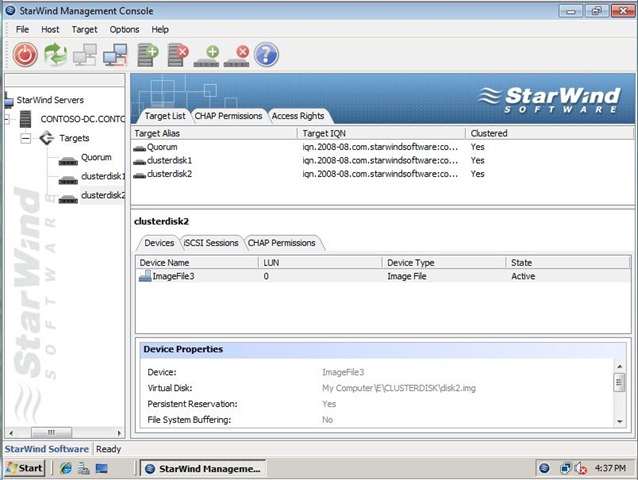
Task: Select clusterdisk1 in left tree
Action: point(103,177)
